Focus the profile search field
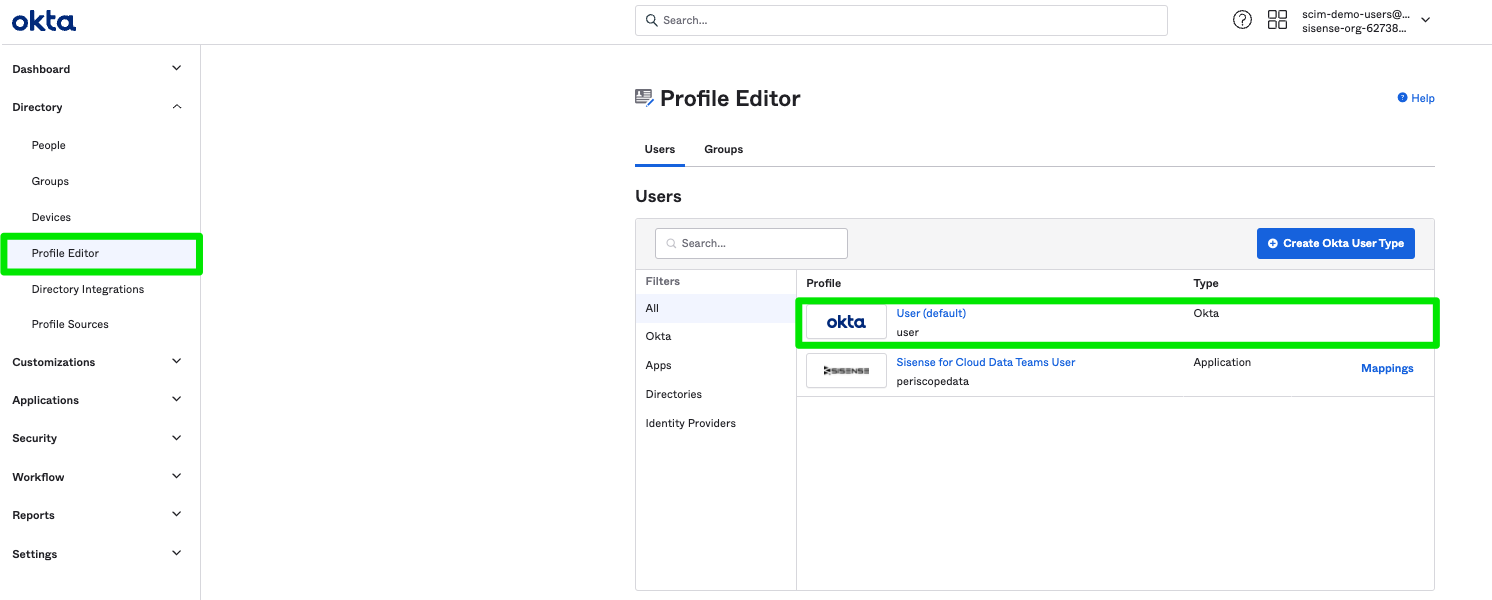The image size is (1492, 600). pyautogui.click(x=751, y=243)
